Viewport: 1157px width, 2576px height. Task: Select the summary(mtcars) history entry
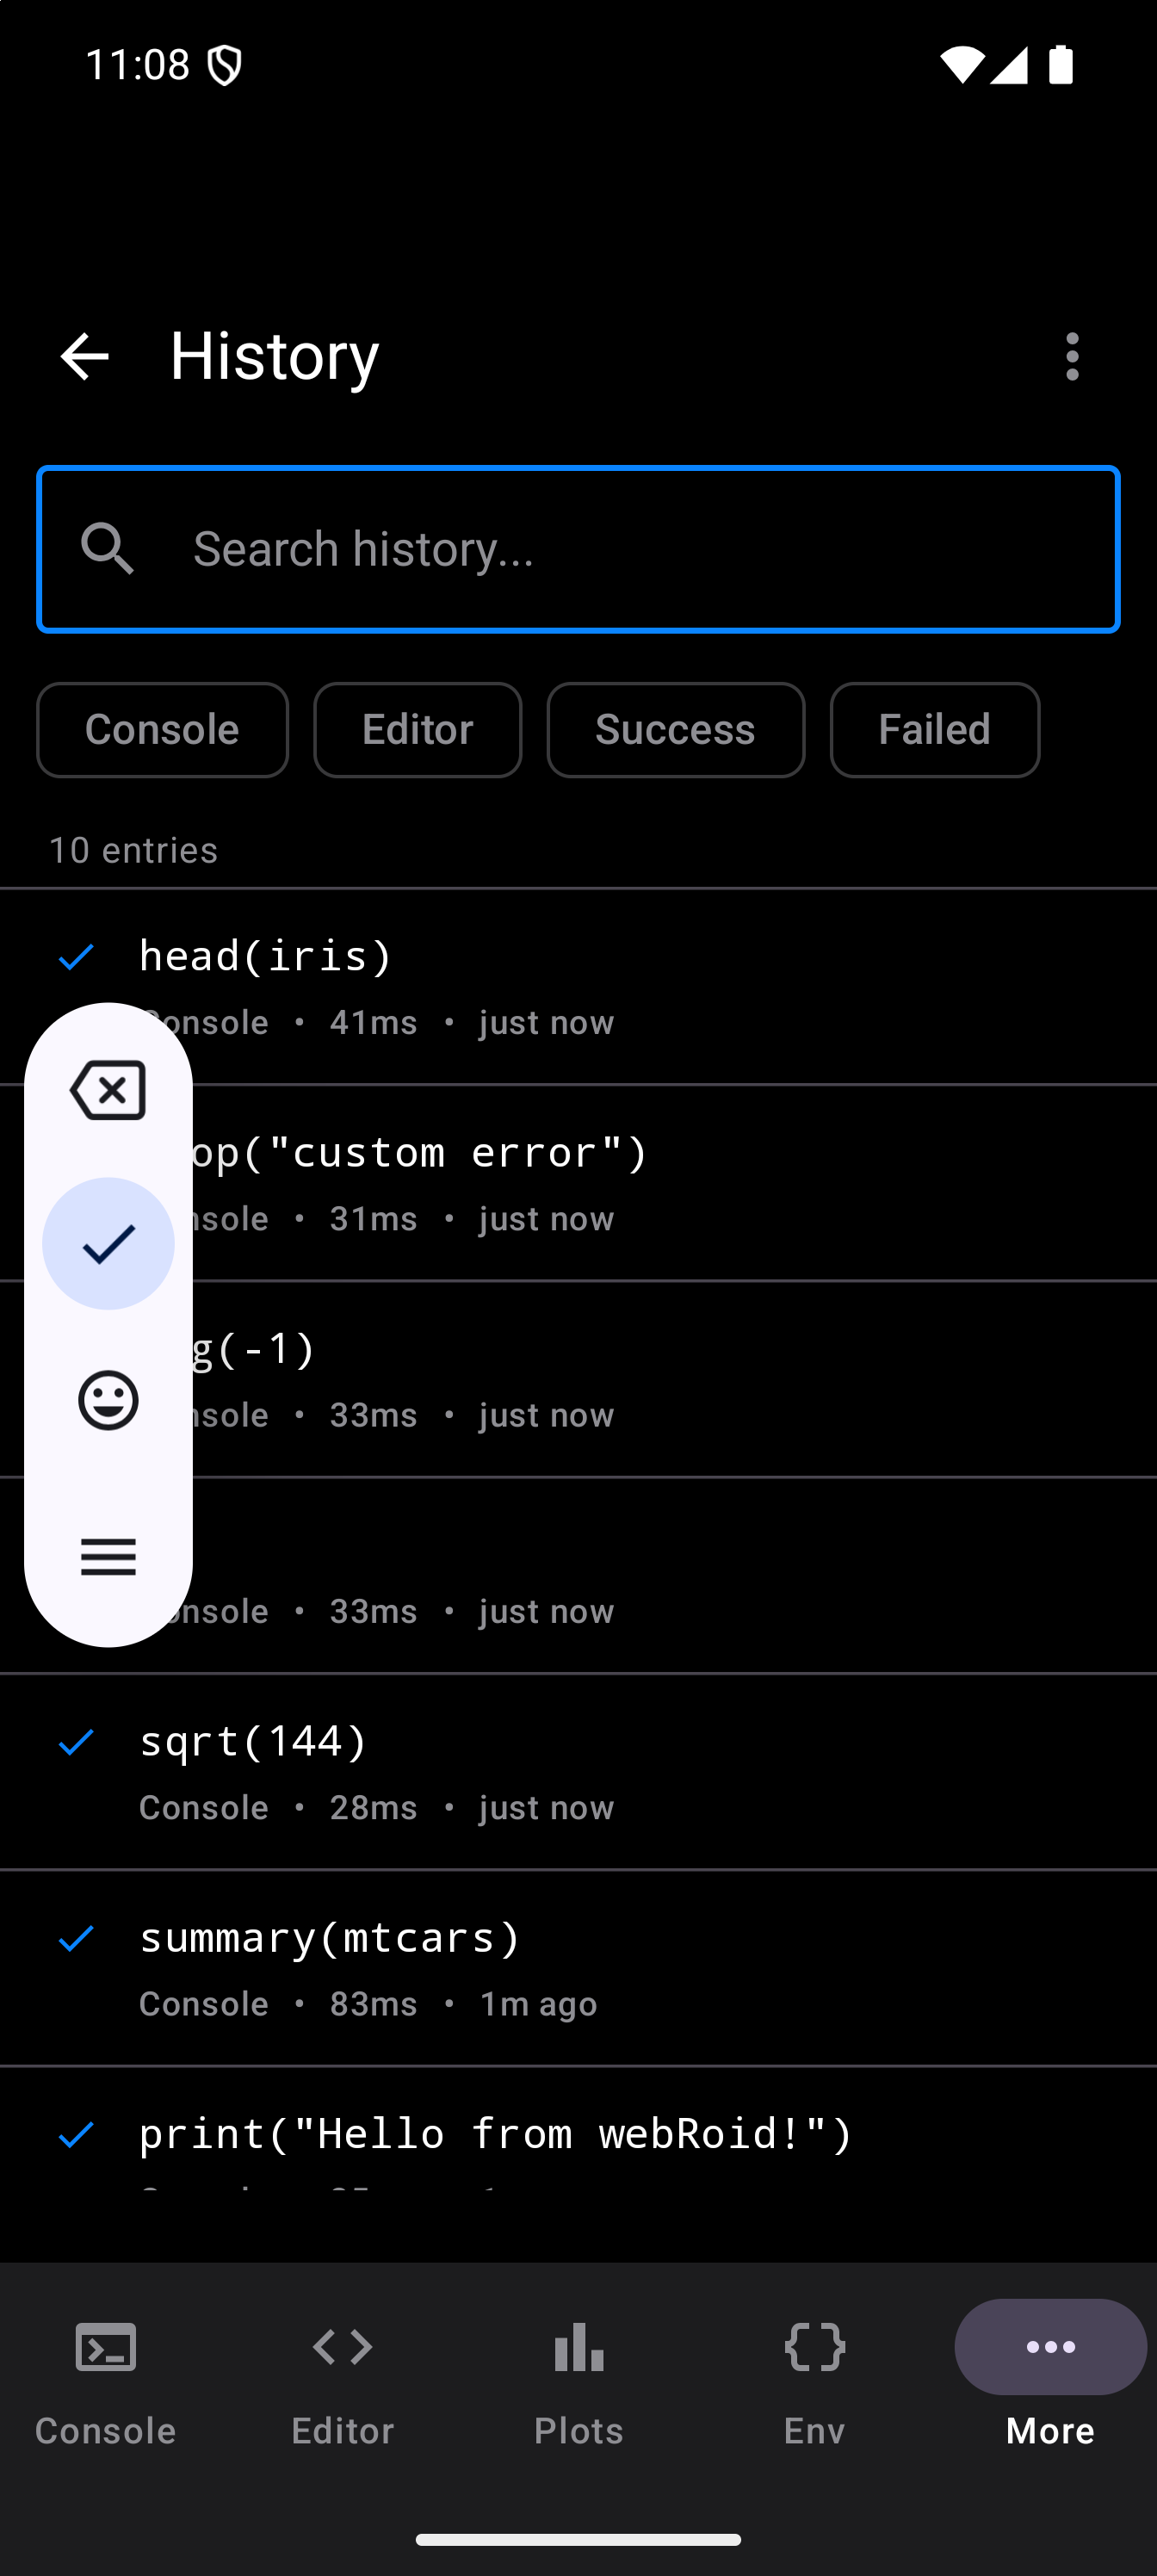point(600,1966)
